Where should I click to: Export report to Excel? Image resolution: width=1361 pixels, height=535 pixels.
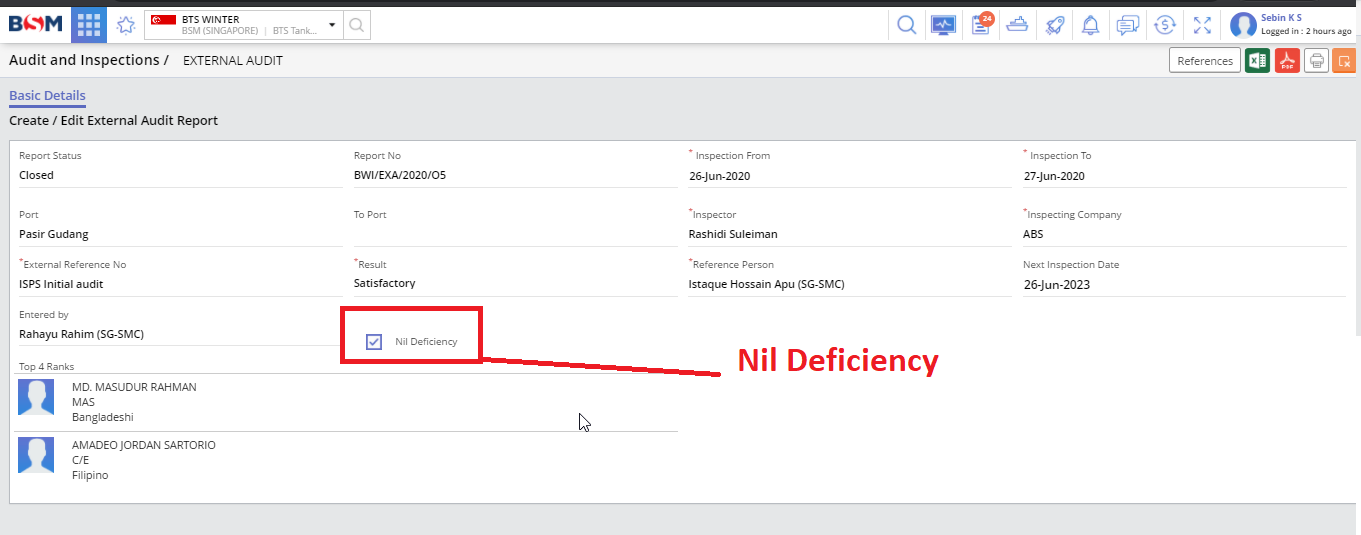1257,61
